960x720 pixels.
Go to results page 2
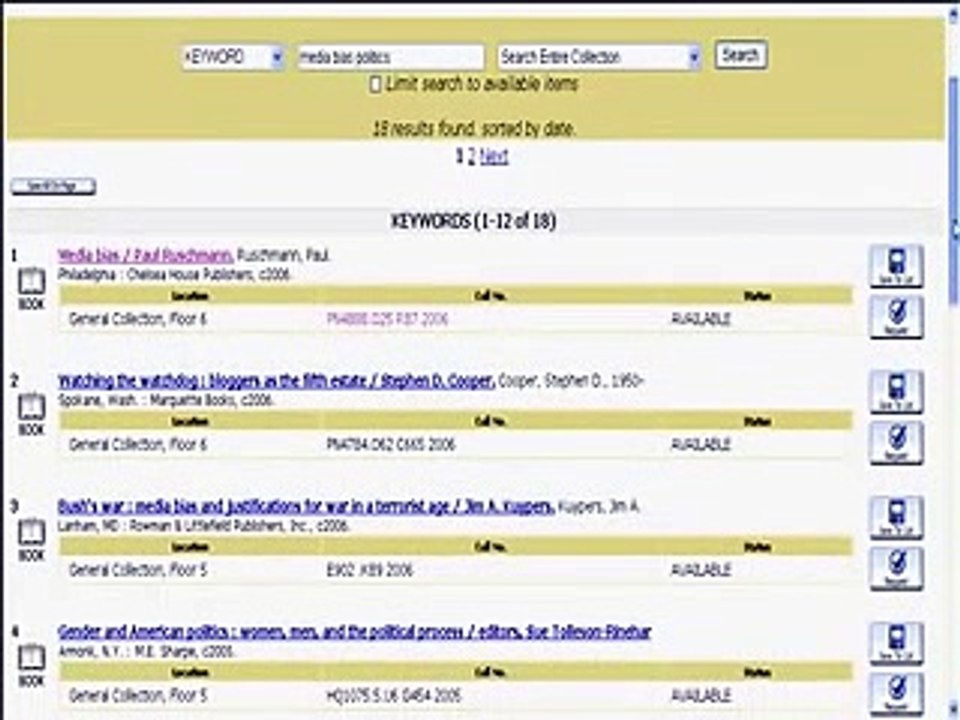click(471, 156)
